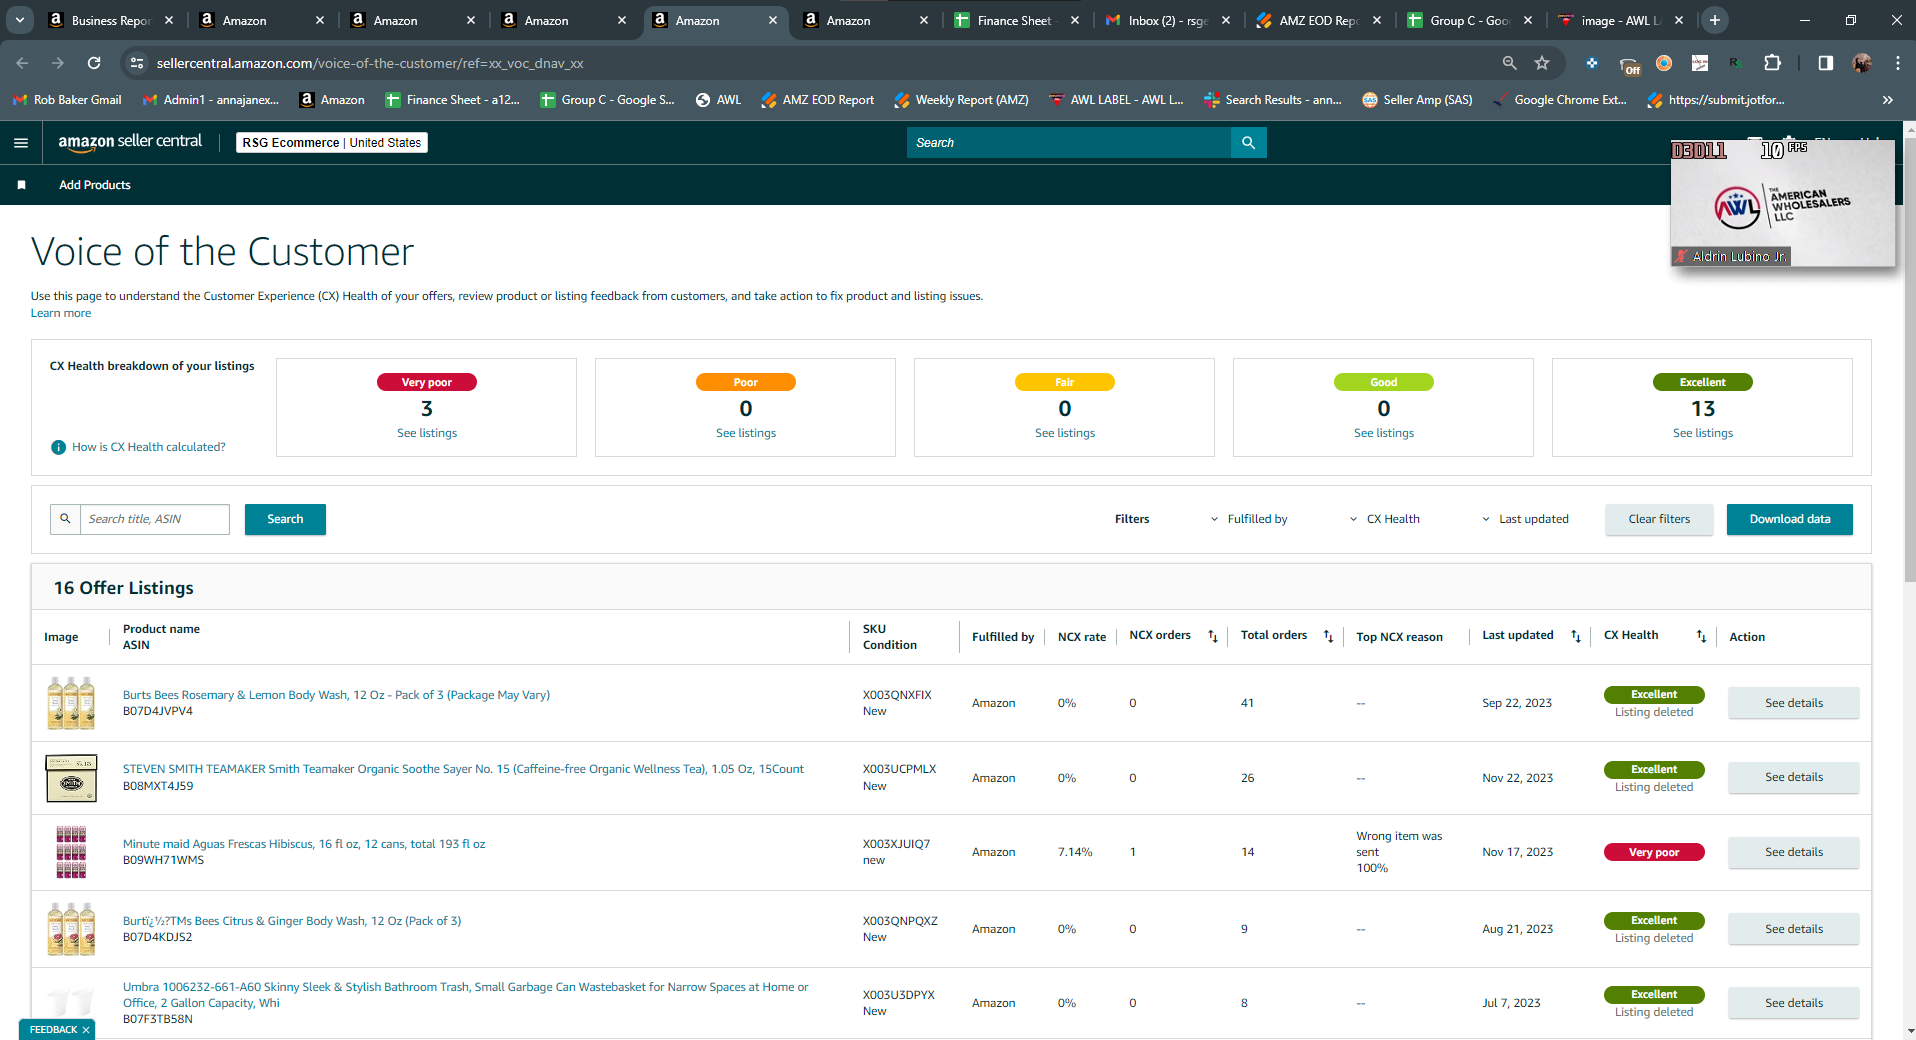The image size is (1916, 1040).
Task: Click the magnifier icon beside Search title, ASIN
Action: pyautogui.click(x=65, y=519)
